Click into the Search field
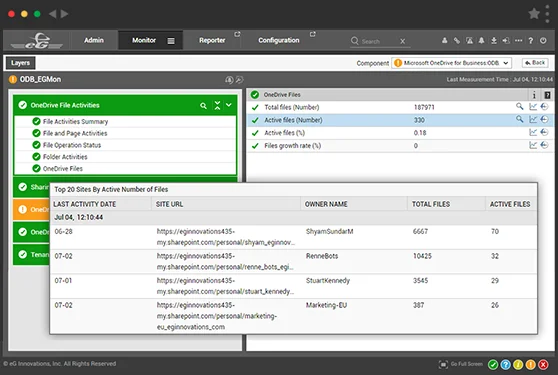The image size is (558, 375). (379, 41)
